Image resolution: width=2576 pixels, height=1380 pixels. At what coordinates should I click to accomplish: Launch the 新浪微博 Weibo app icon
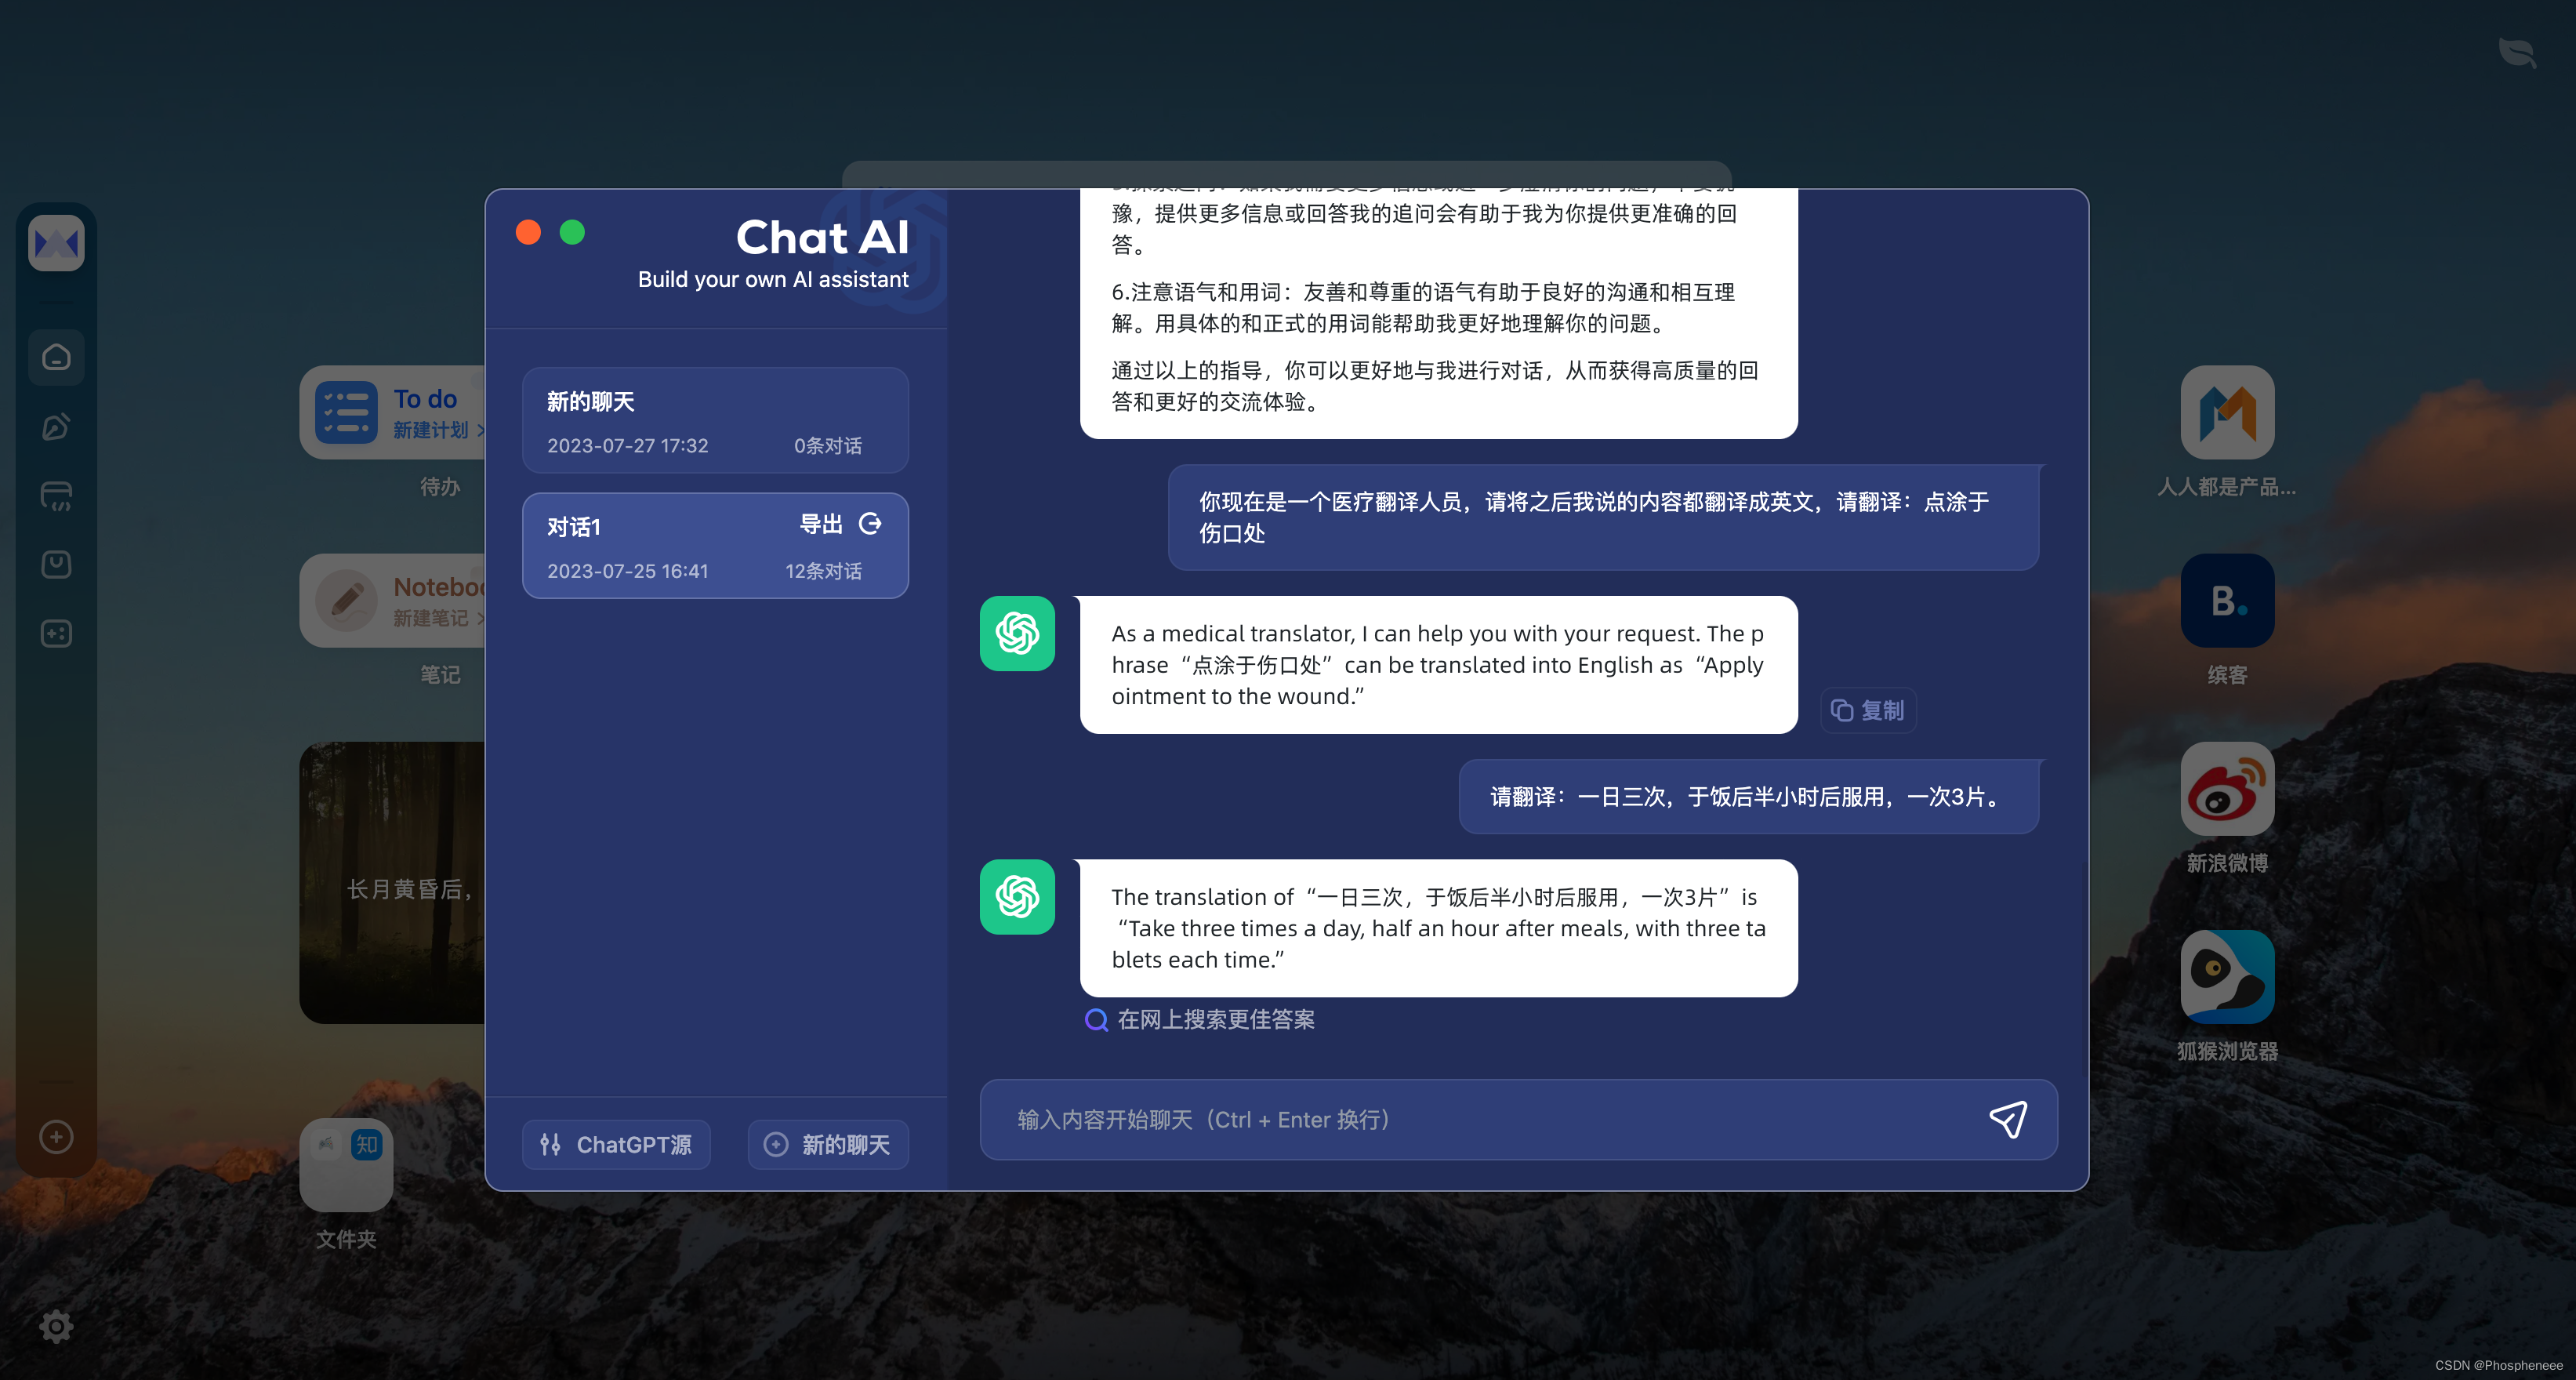pyautogui.click(x=2227, y=789)
